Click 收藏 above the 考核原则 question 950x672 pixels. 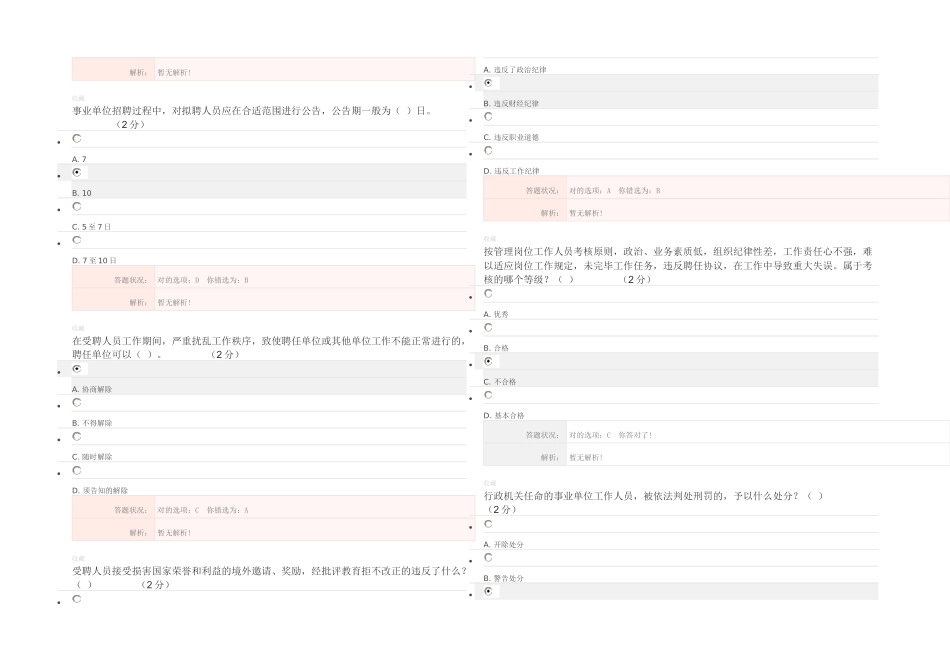click(490, 239)
